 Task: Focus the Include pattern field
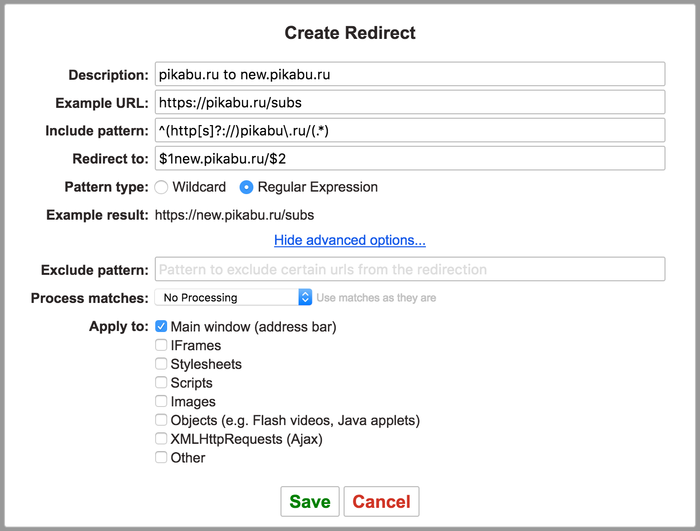click(410, 130)
